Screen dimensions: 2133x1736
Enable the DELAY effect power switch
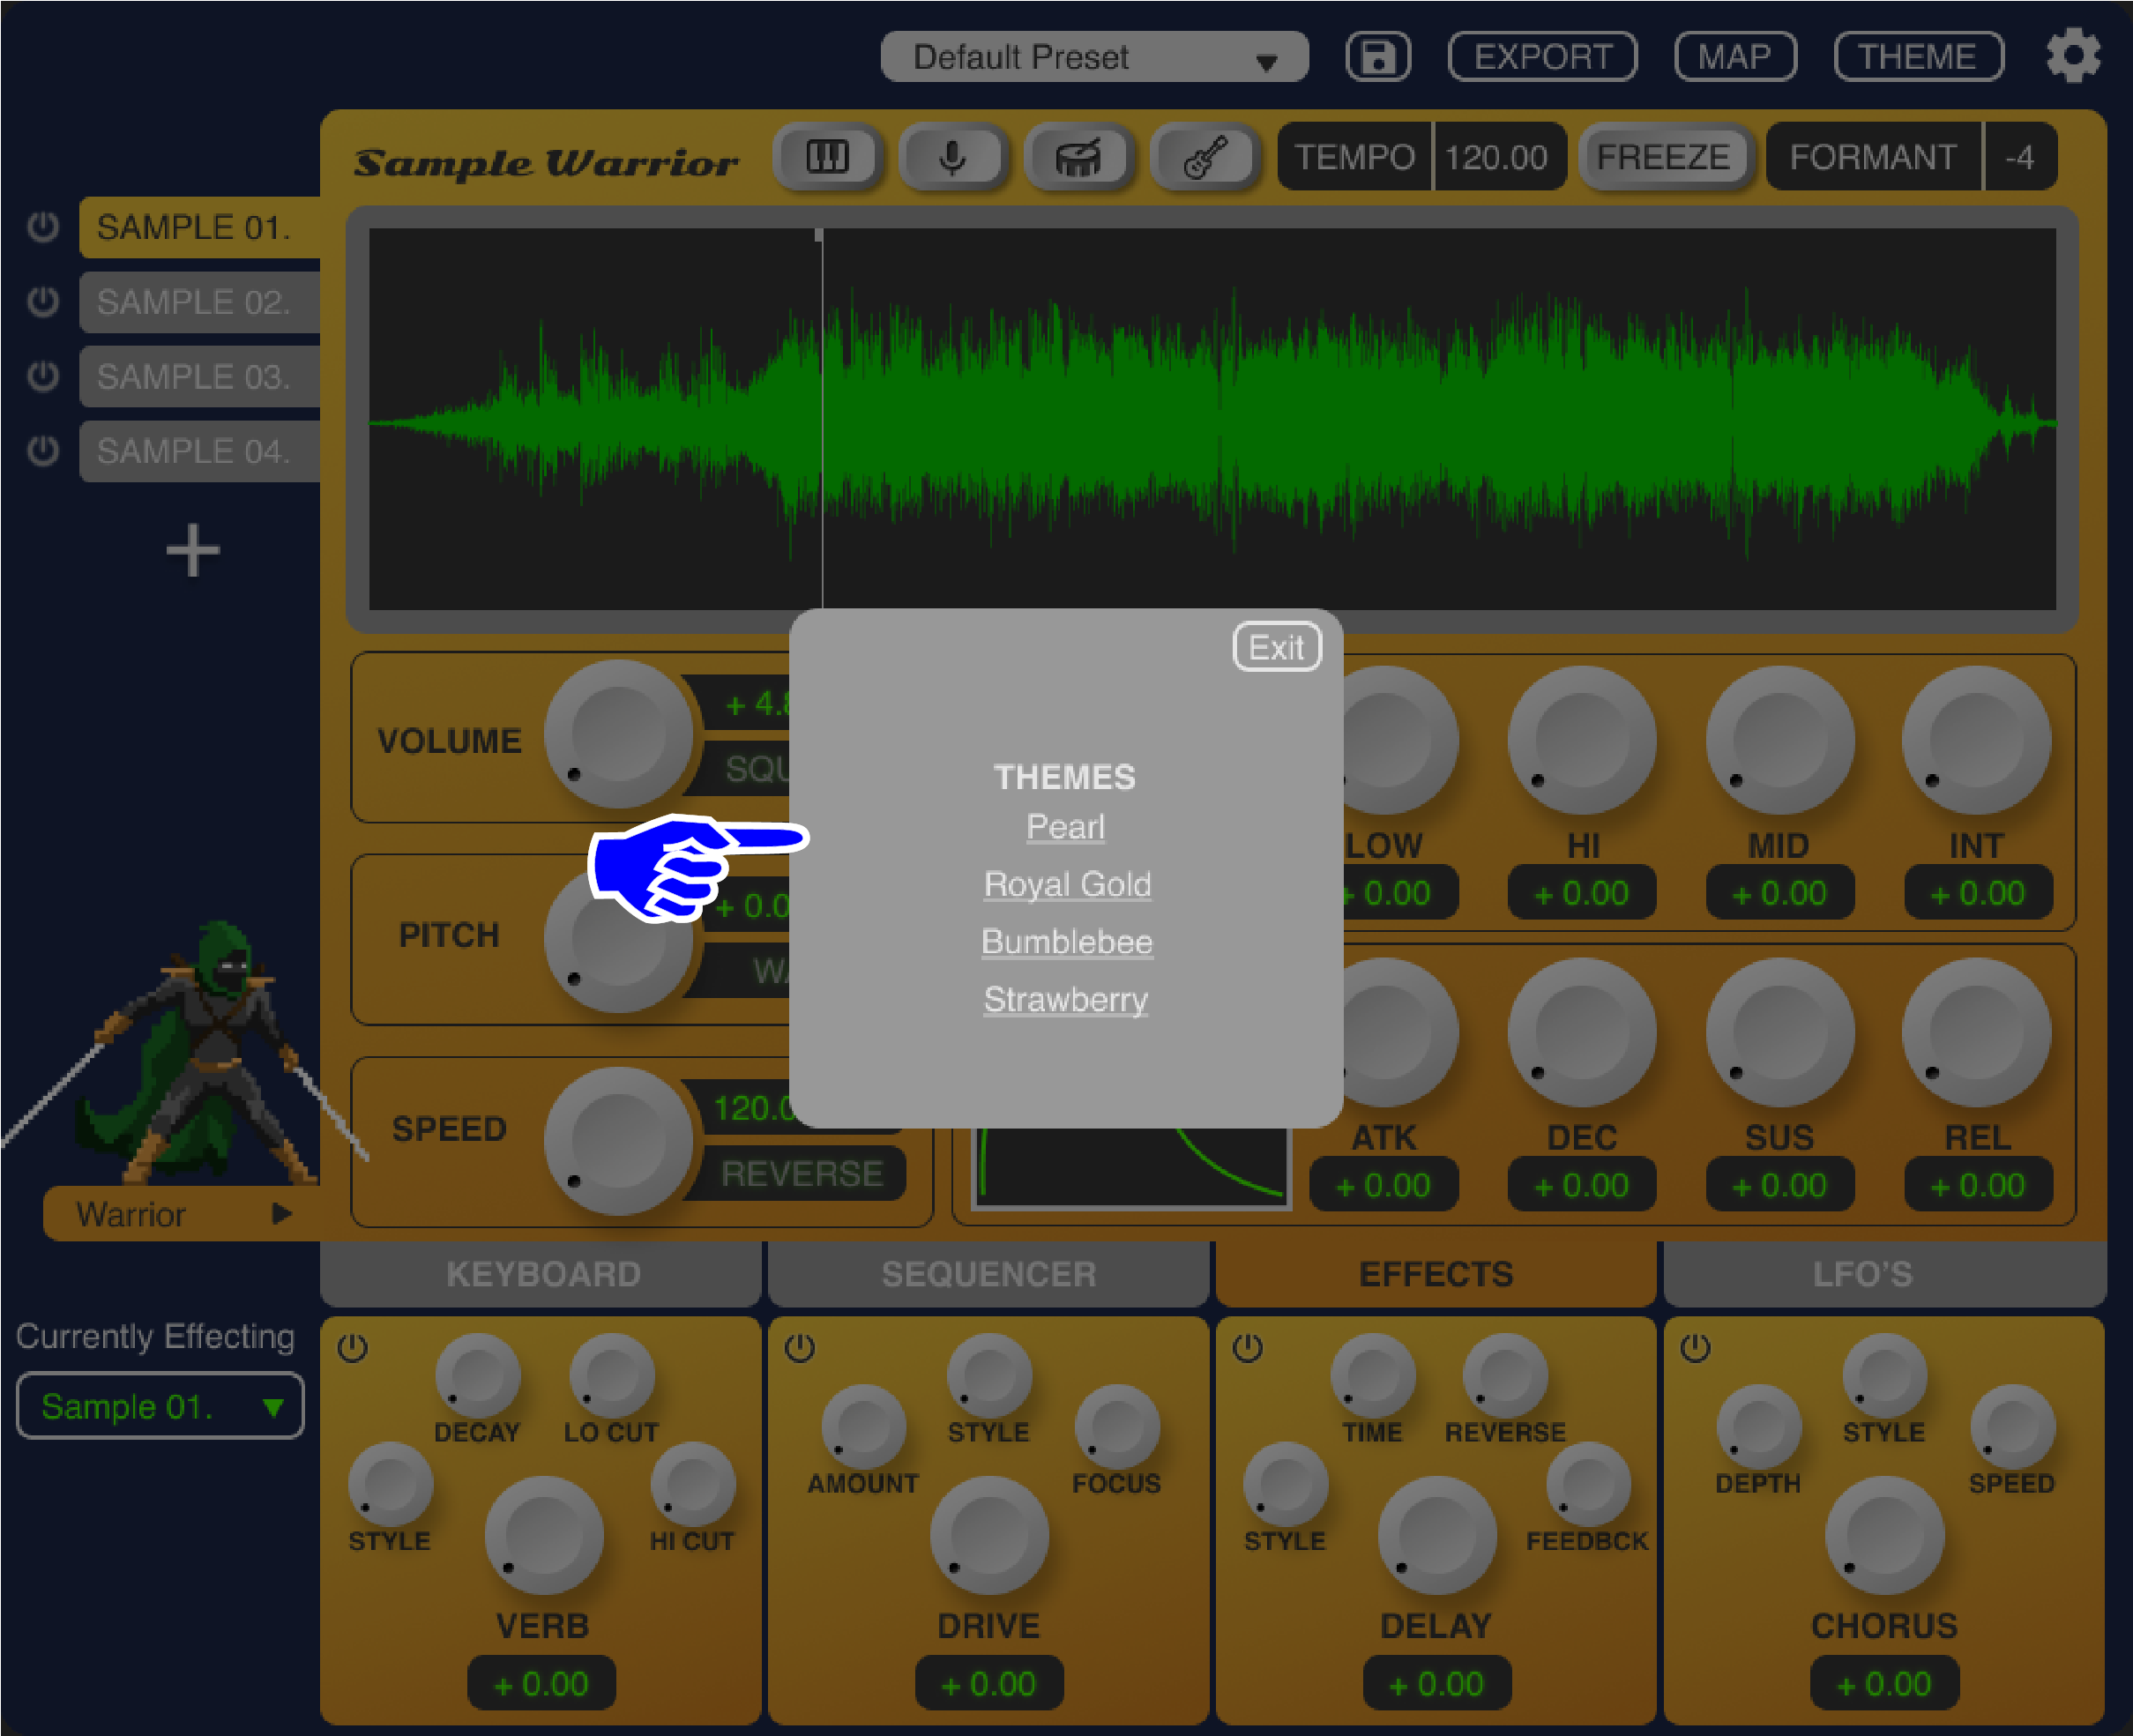pyautogui.click(x=1247, y=1348)
